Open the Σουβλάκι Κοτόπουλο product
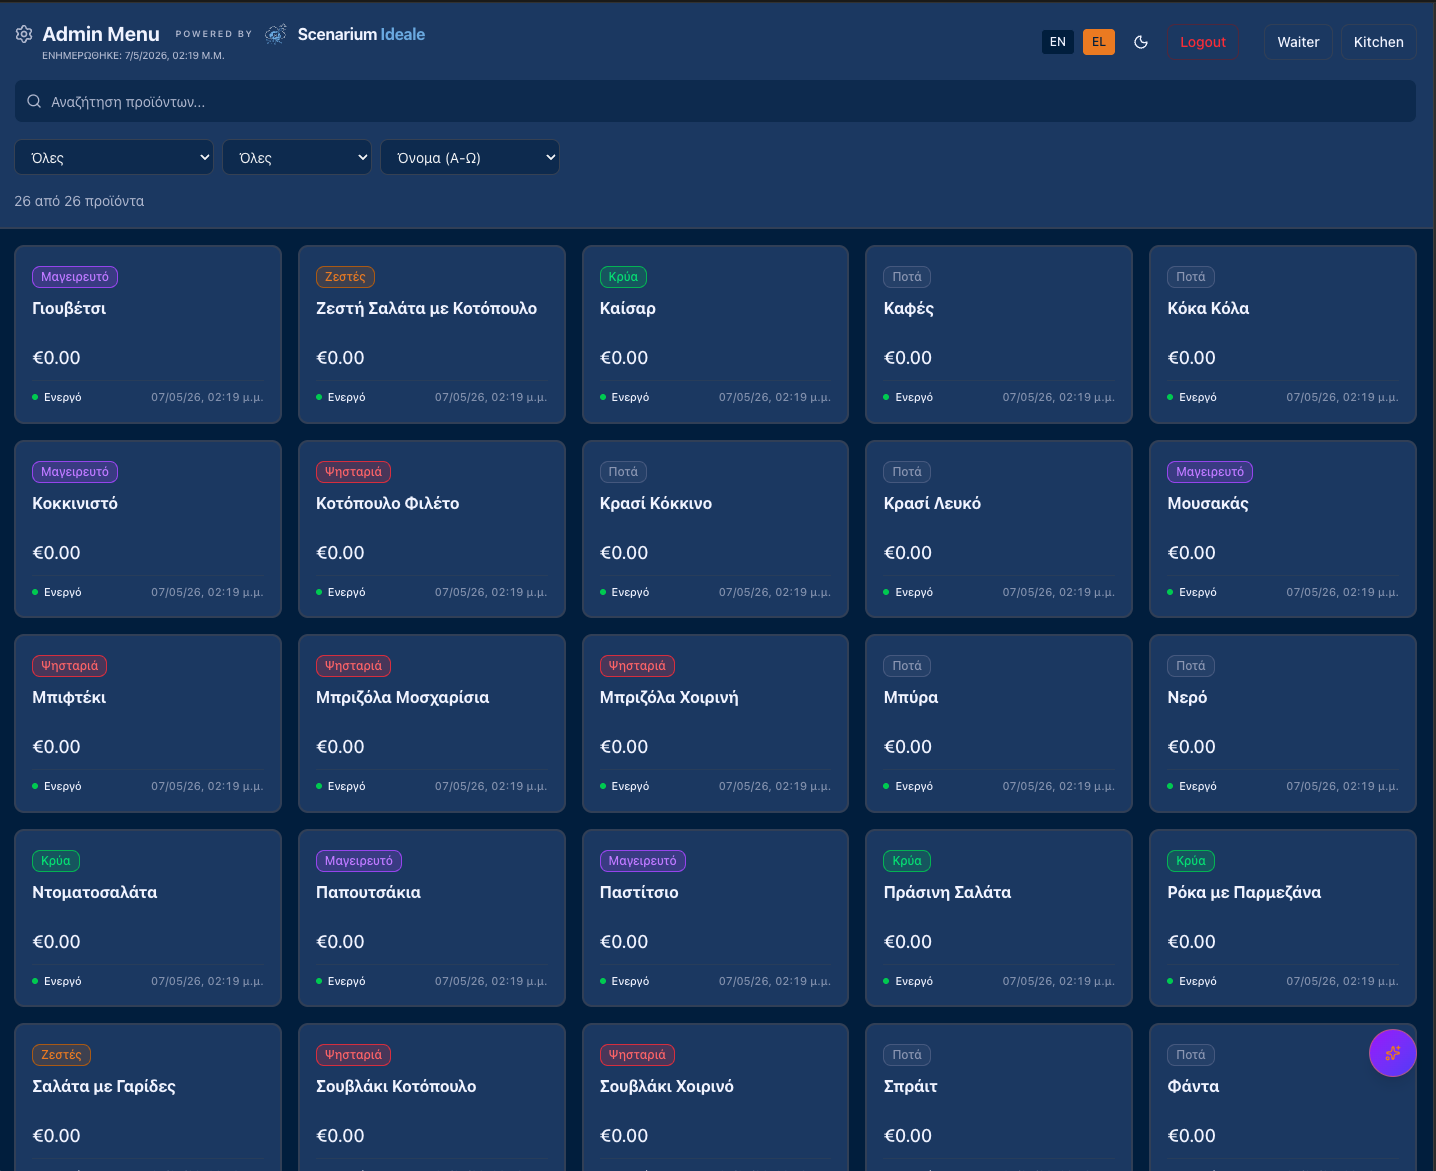The height and width of the screenshot is (1171, 1436). 432,1097
